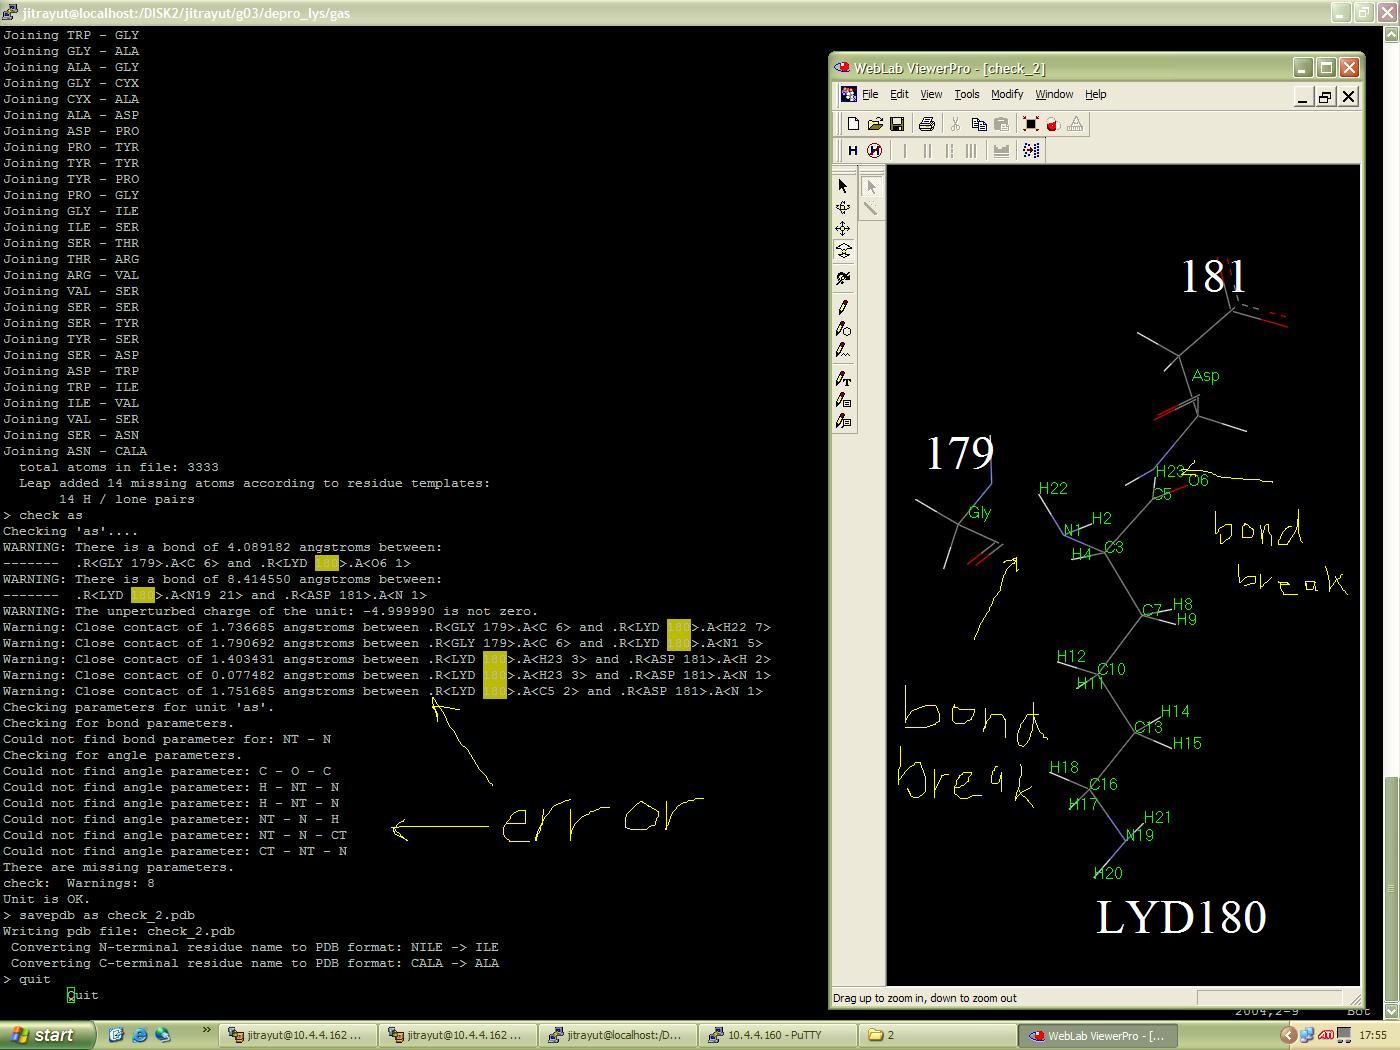Open a file with the folder icon

(x=875, y=124)
